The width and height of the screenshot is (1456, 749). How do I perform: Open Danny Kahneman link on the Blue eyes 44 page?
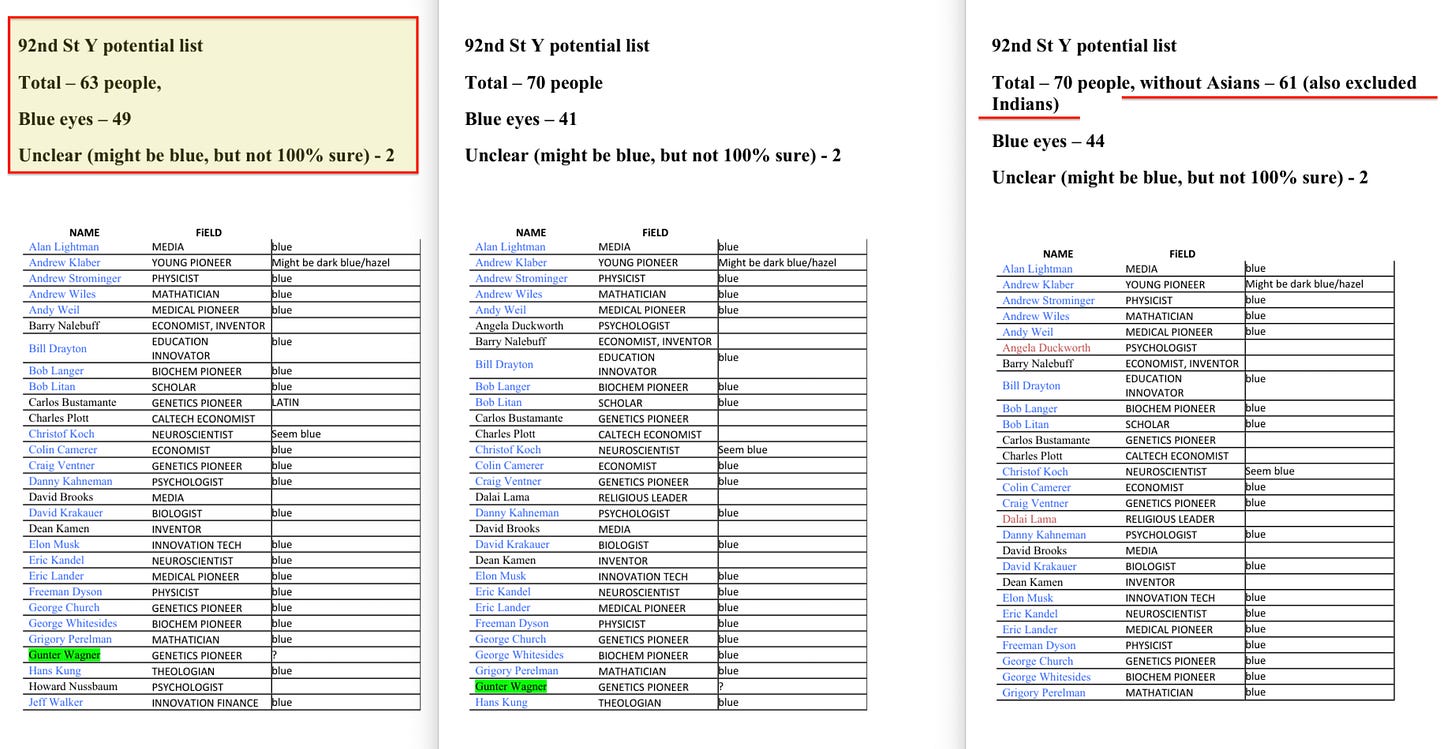(1044, 535)
